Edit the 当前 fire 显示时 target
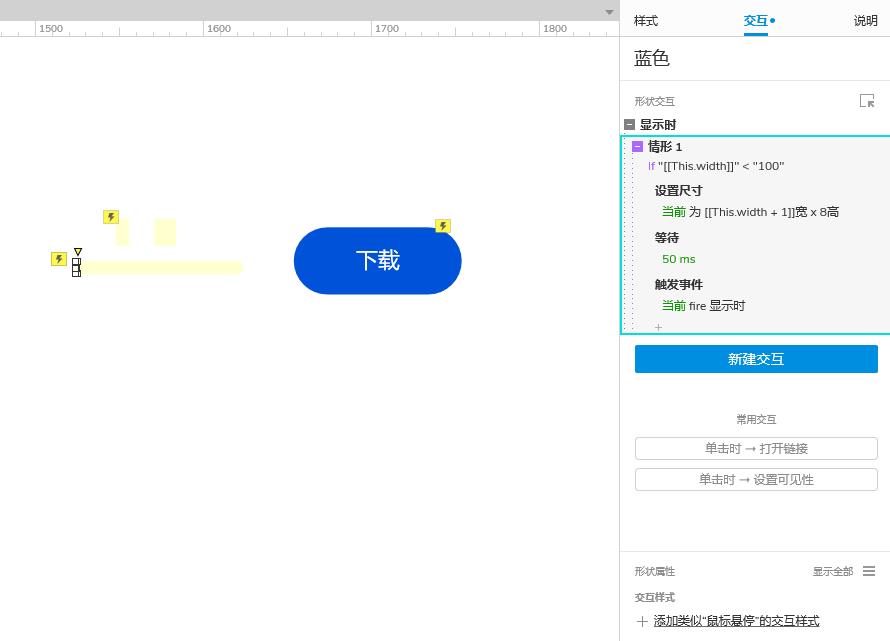This screenshot has width=890, height=641. click(x=703, y=305)
